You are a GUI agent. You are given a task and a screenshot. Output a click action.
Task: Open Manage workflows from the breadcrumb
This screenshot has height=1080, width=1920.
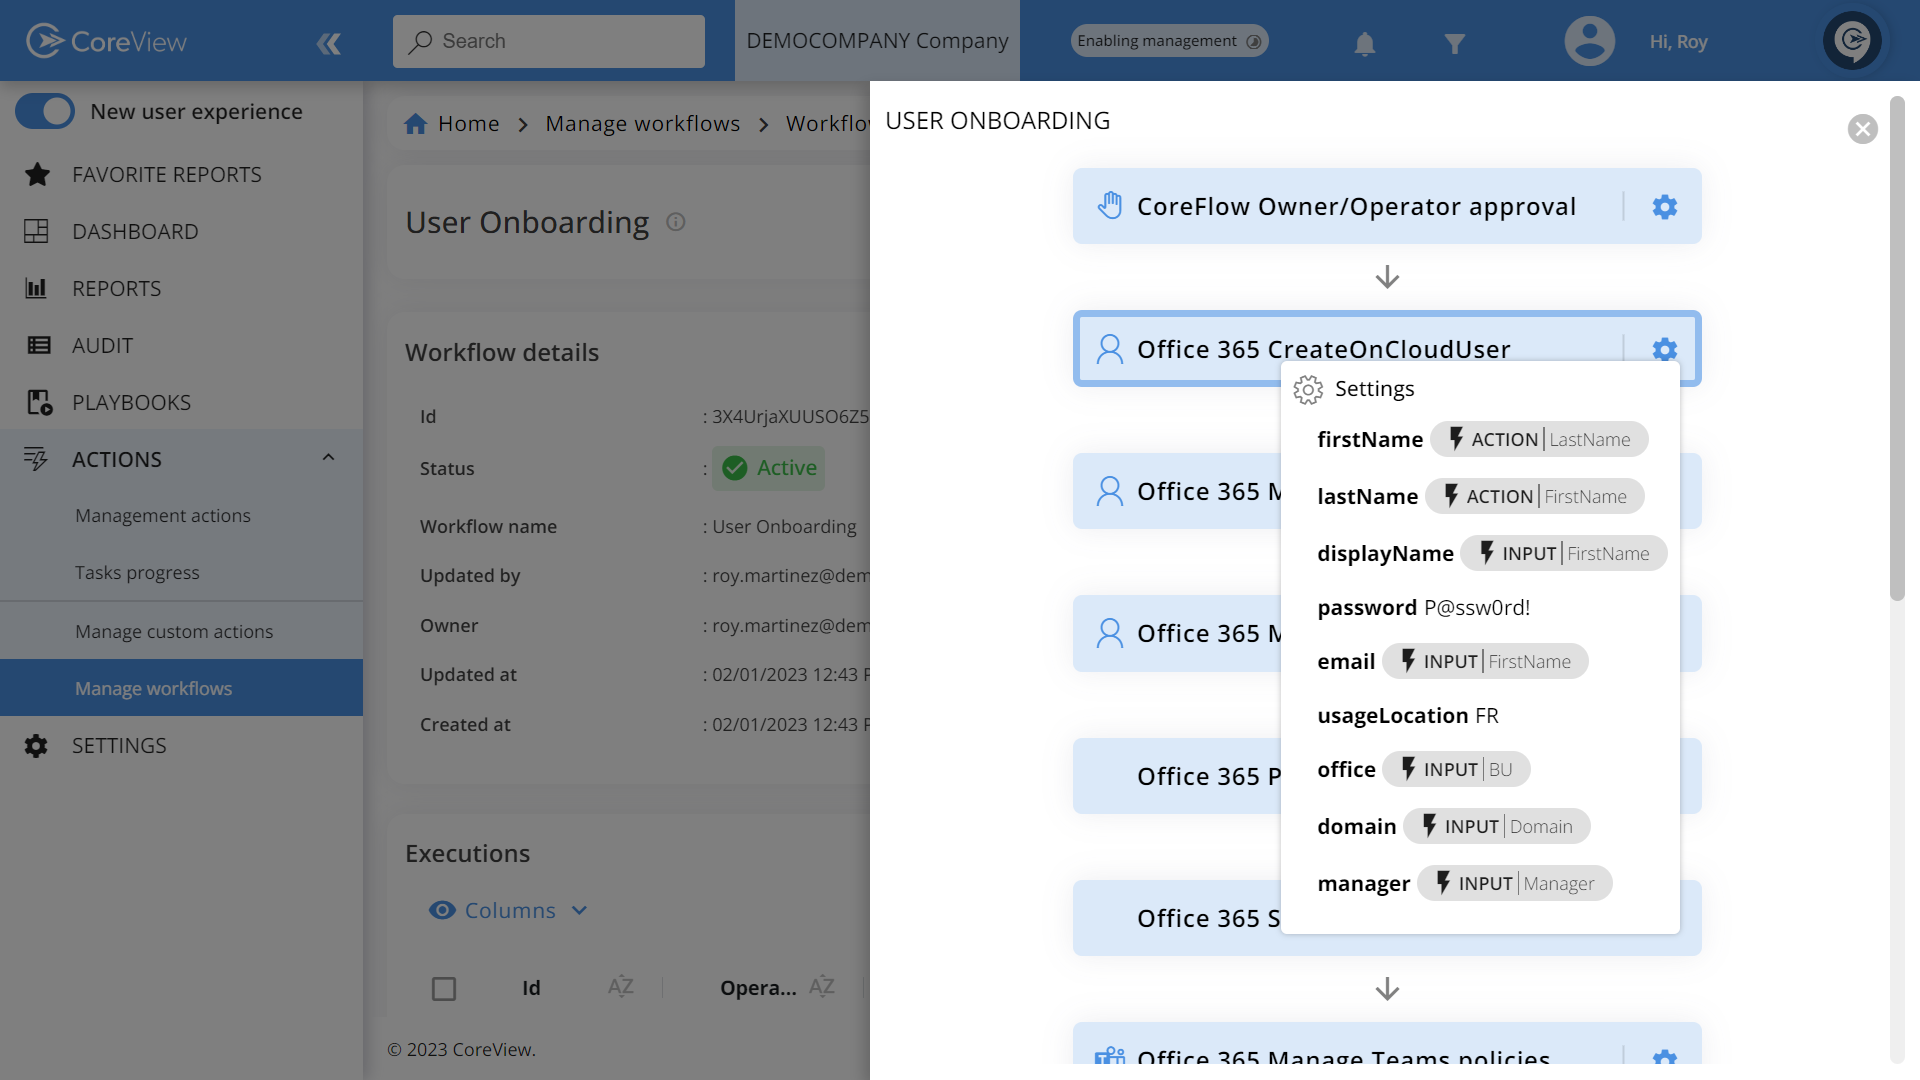point(642,123)
